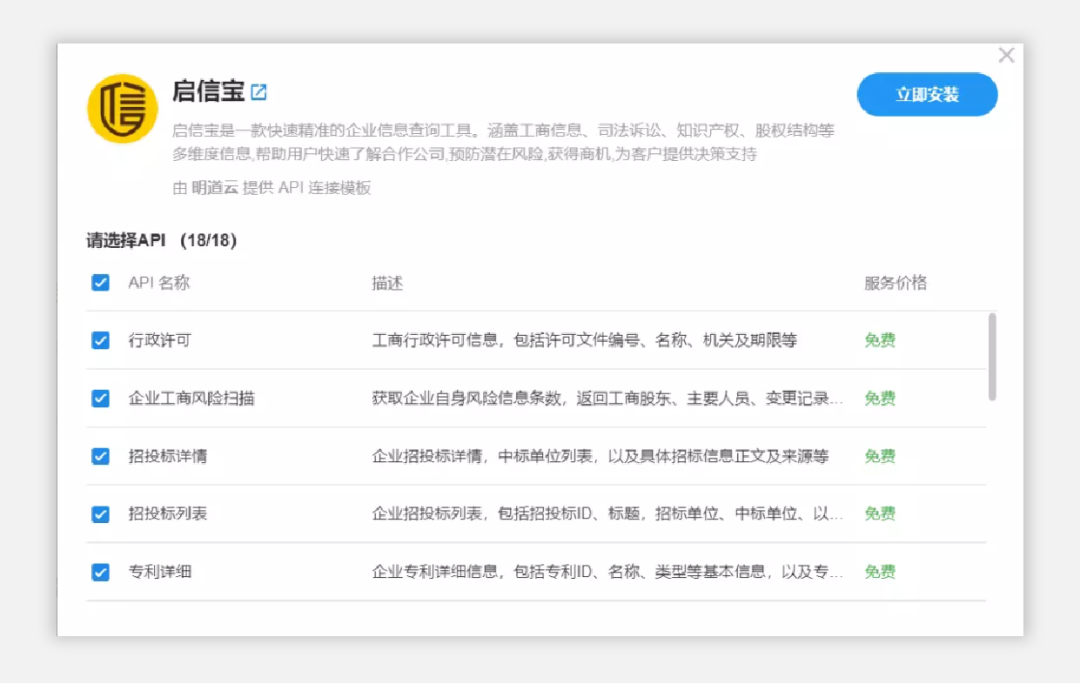1080x684 pixels.
Task: Open the external link icon beside 启信宝
Action: 259,92
